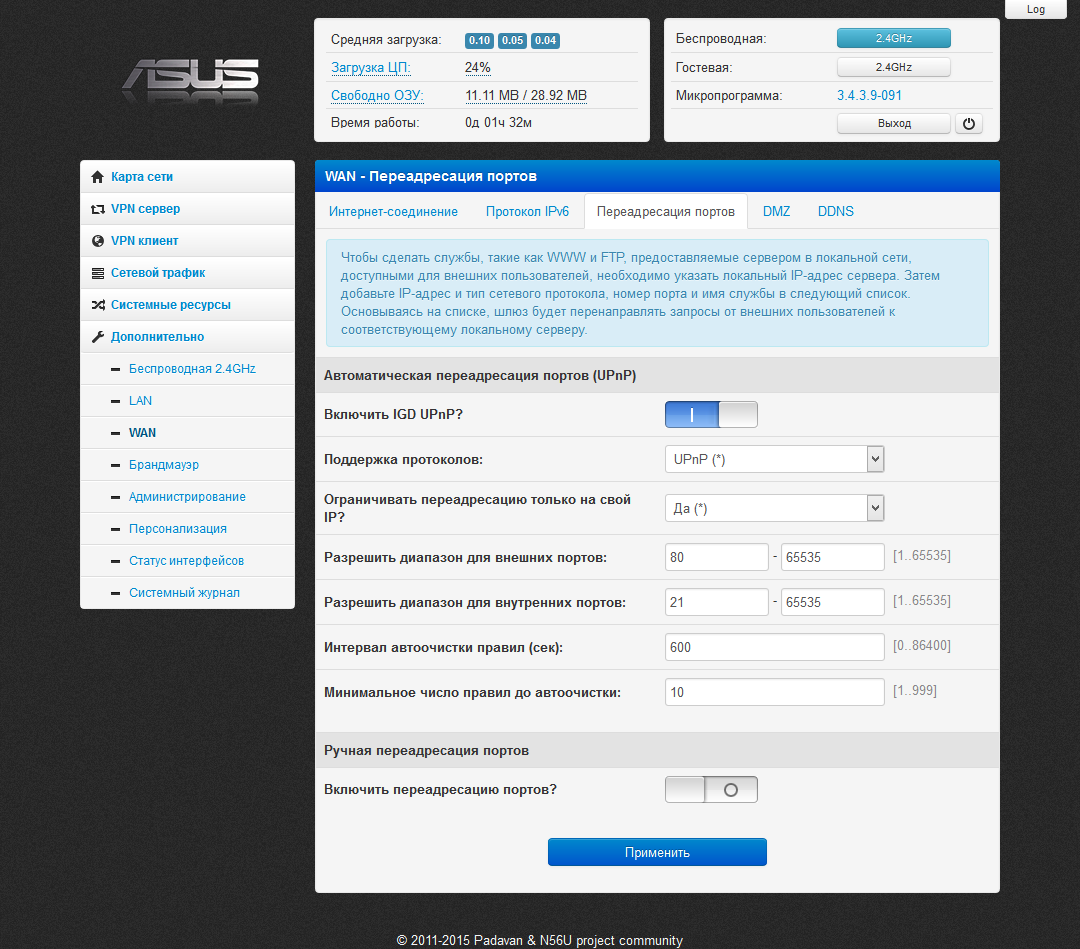Screen dimensions: 1080x949
Task: Open the DMZ tab
Action: (x=776, y=211)
